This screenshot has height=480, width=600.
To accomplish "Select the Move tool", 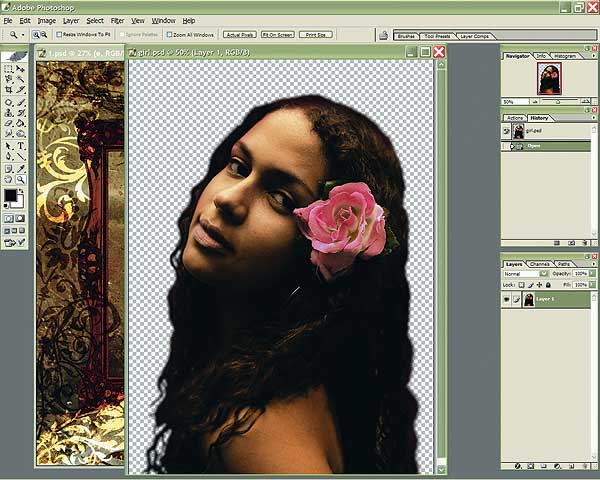I will tap(21, 69).
